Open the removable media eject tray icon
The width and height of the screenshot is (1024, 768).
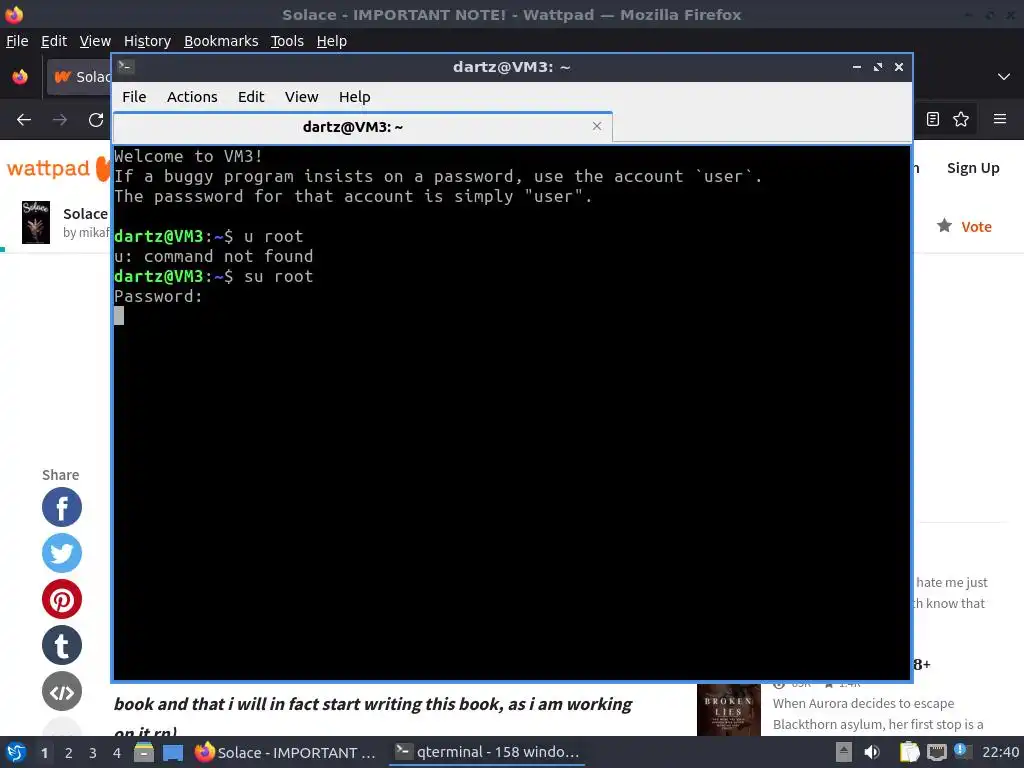pyautogui.click(x=844, y=752)
